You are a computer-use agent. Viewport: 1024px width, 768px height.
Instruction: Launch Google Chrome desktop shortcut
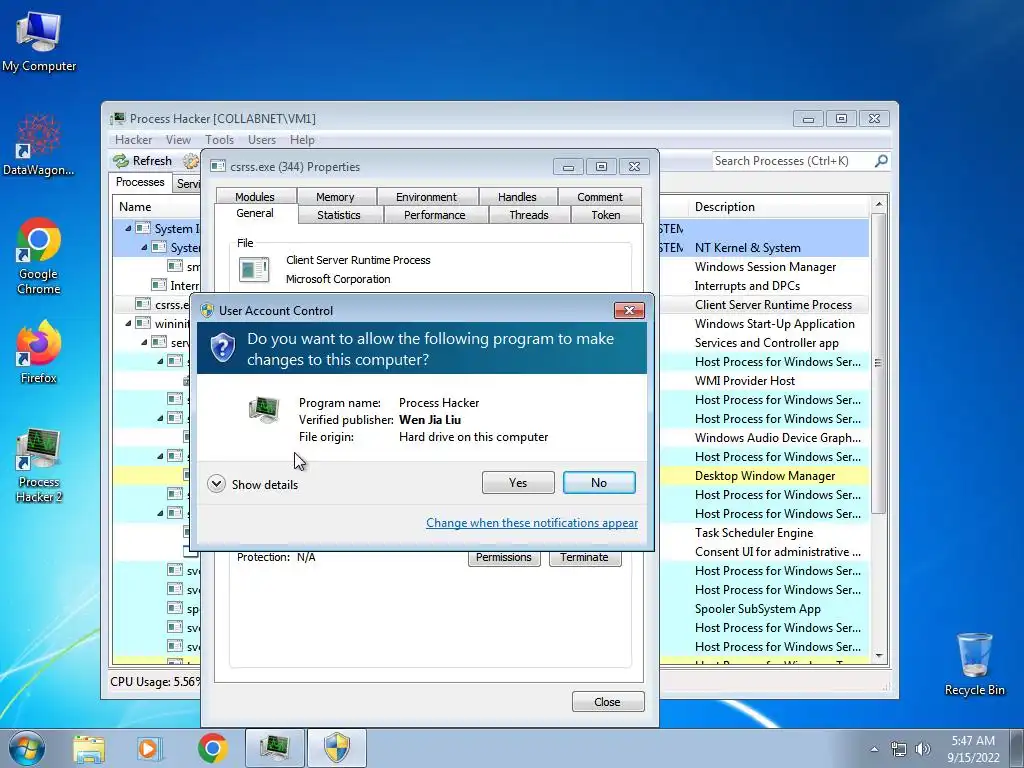tap(39, 256)
